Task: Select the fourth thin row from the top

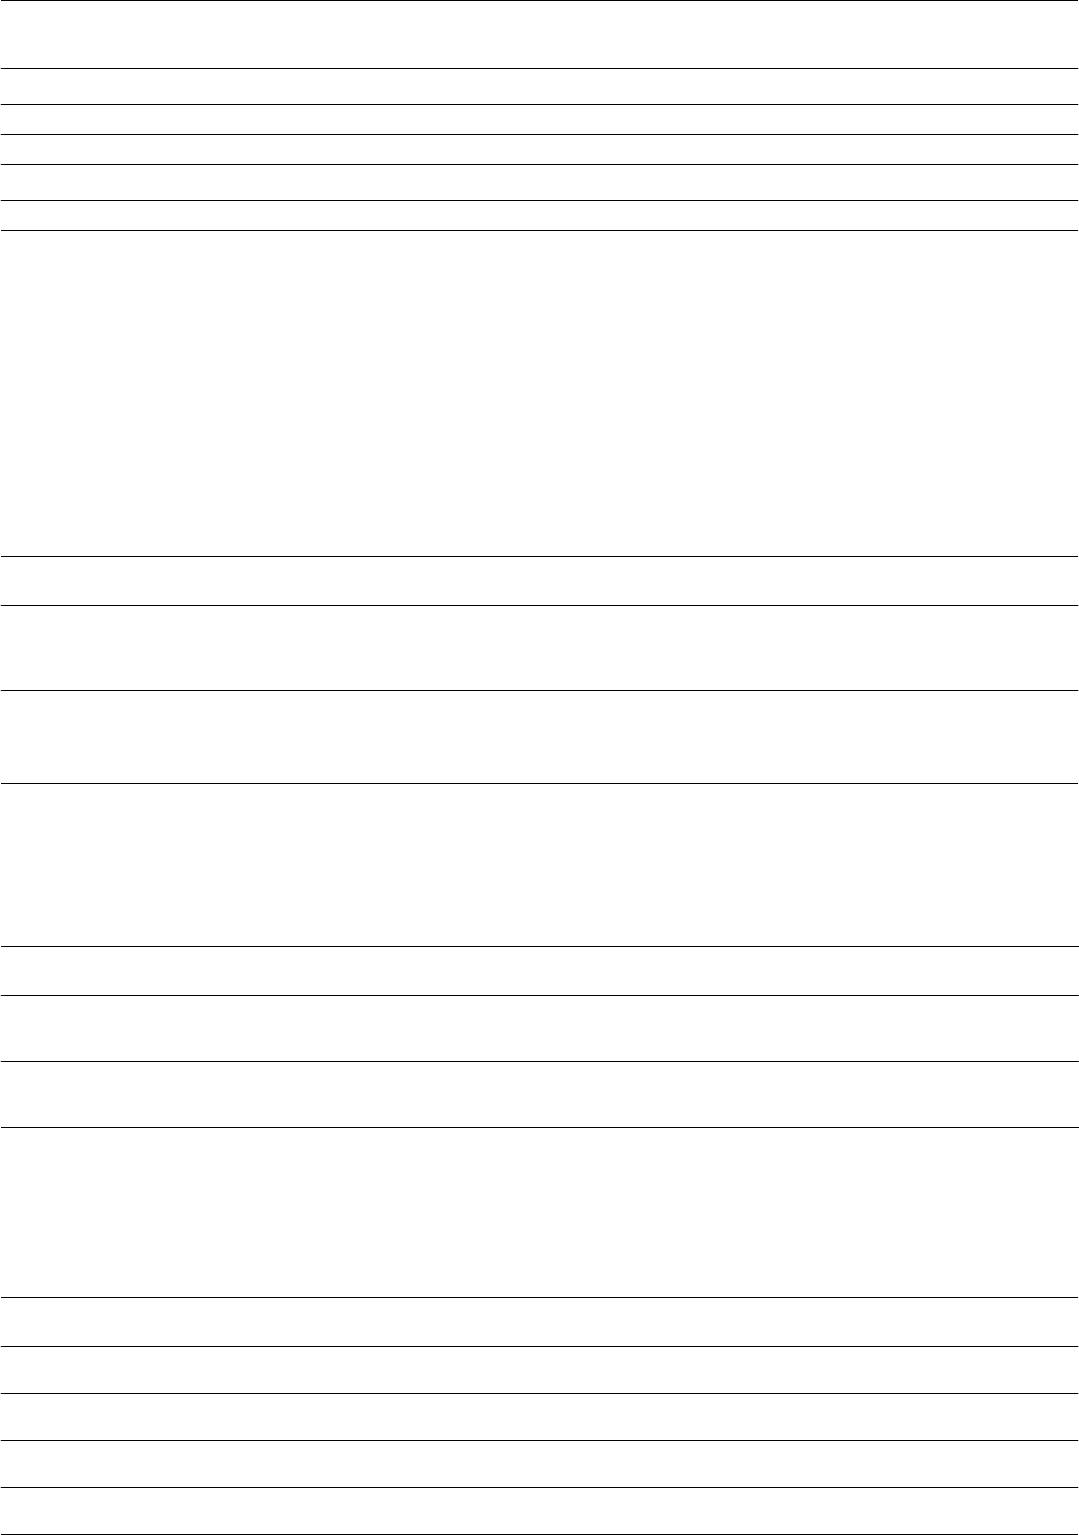Action: (x=540, y=149)
